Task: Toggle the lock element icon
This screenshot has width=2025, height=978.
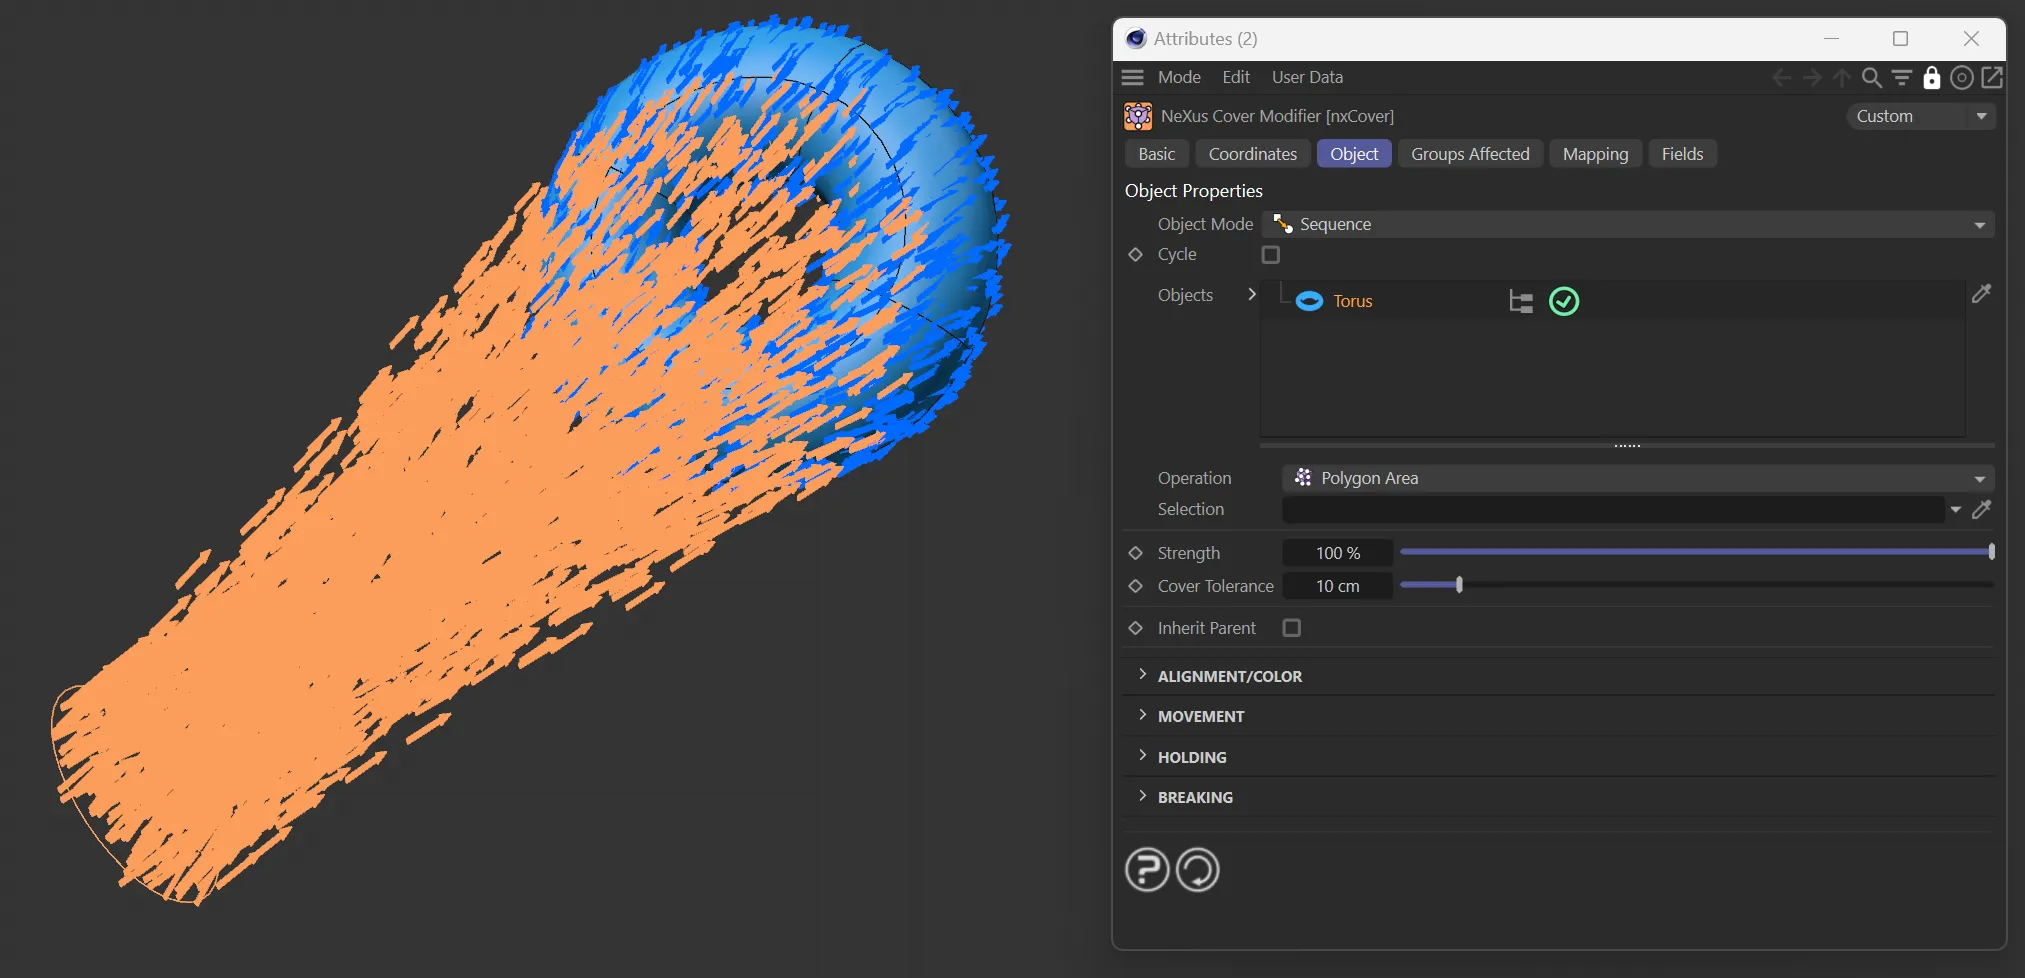Action: 1931,77
